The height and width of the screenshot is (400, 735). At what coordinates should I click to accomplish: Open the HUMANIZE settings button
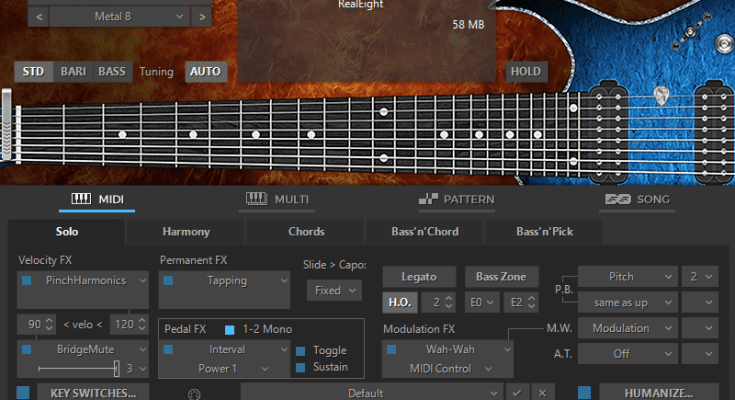pos(658,393)
